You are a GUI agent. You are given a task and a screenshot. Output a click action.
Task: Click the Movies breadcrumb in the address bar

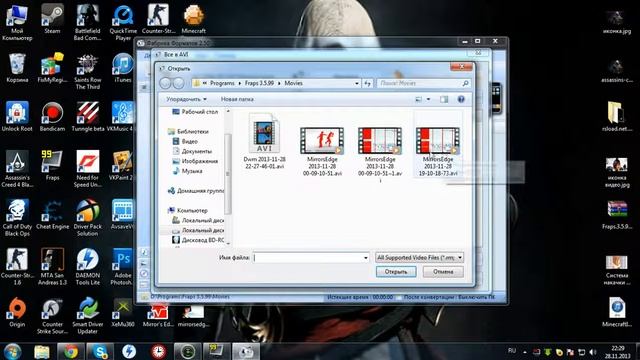pos(293,83)
